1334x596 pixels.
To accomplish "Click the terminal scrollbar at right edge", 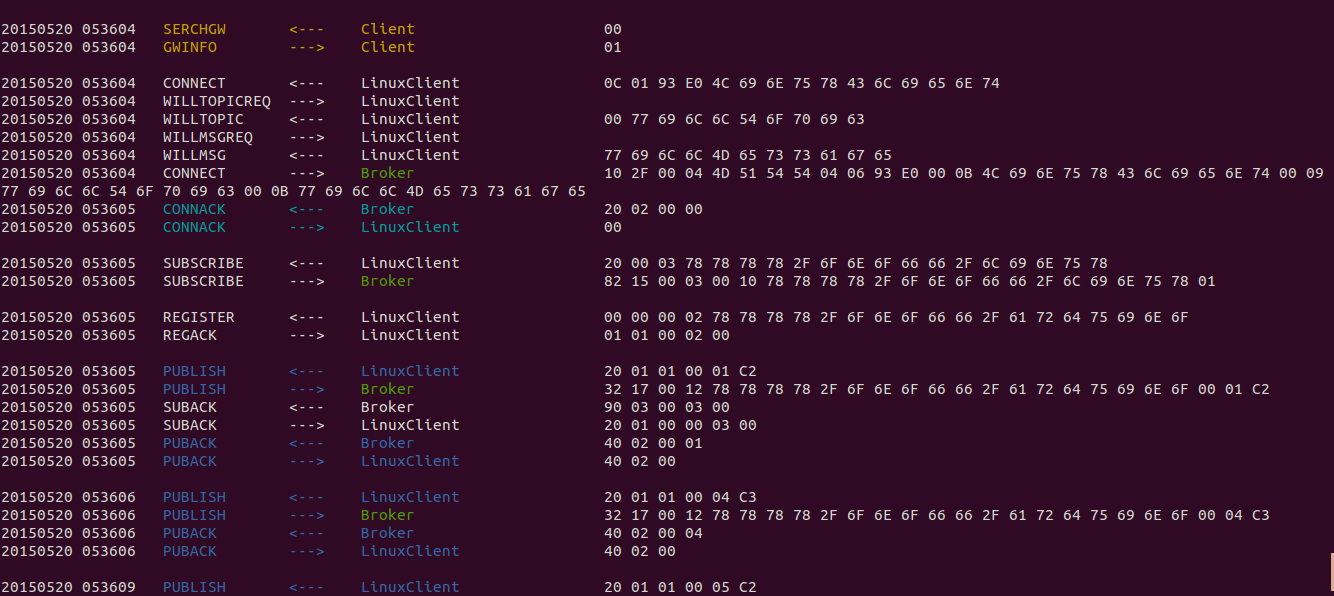I will (x=1330, y=570).
